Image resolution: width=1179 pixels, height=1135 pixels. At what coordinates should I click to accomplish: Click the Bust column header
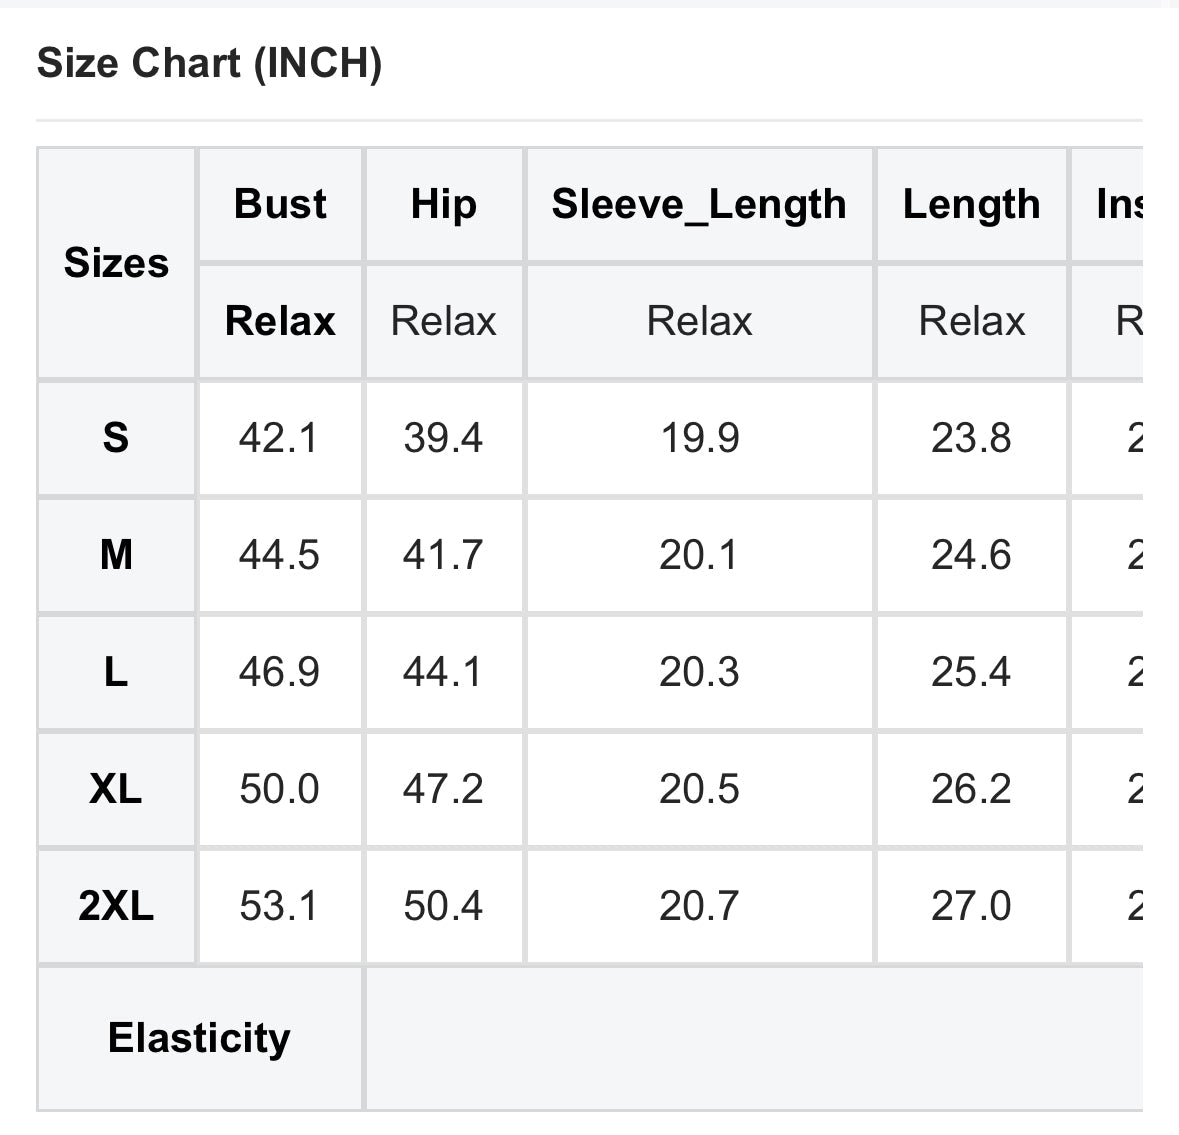coord(280,204)
